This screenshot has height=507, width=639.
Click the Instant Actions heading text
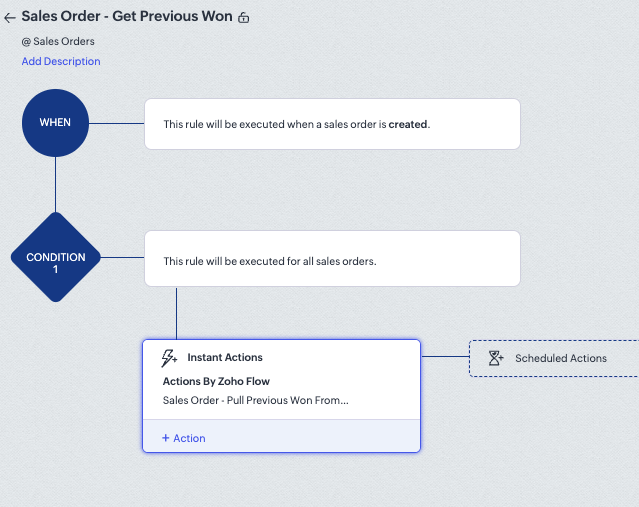pyautogui.click(x=225, y=357)
